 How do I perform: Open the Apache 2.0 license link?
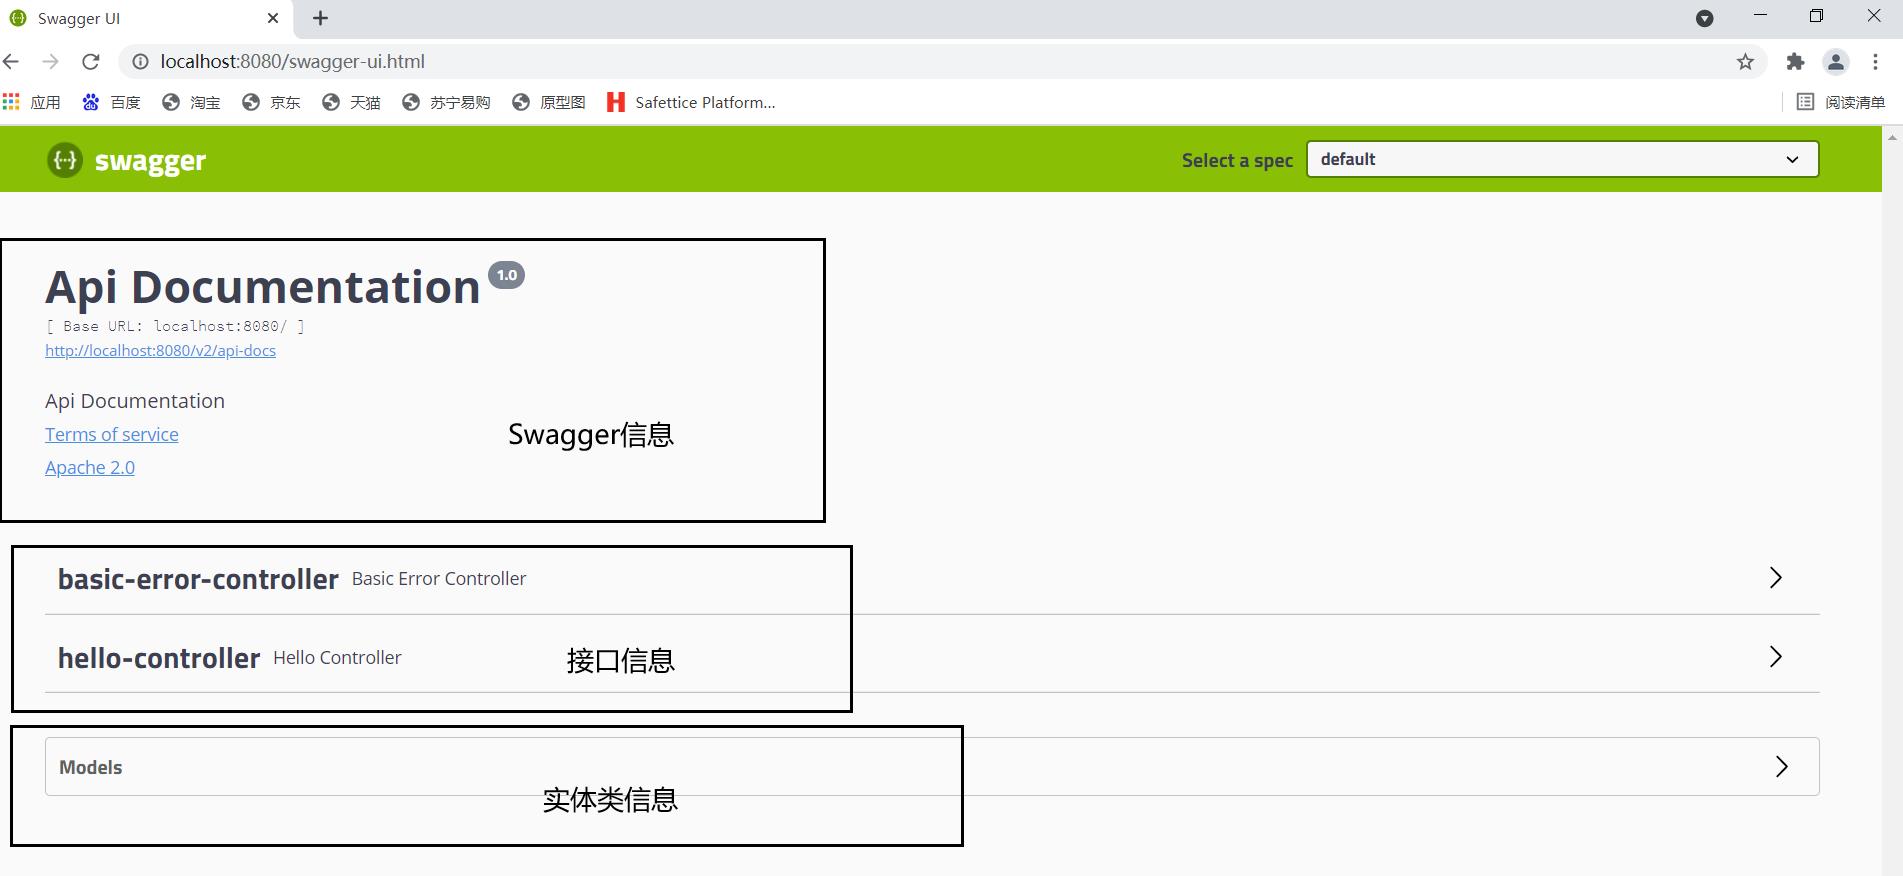point(90,467)
